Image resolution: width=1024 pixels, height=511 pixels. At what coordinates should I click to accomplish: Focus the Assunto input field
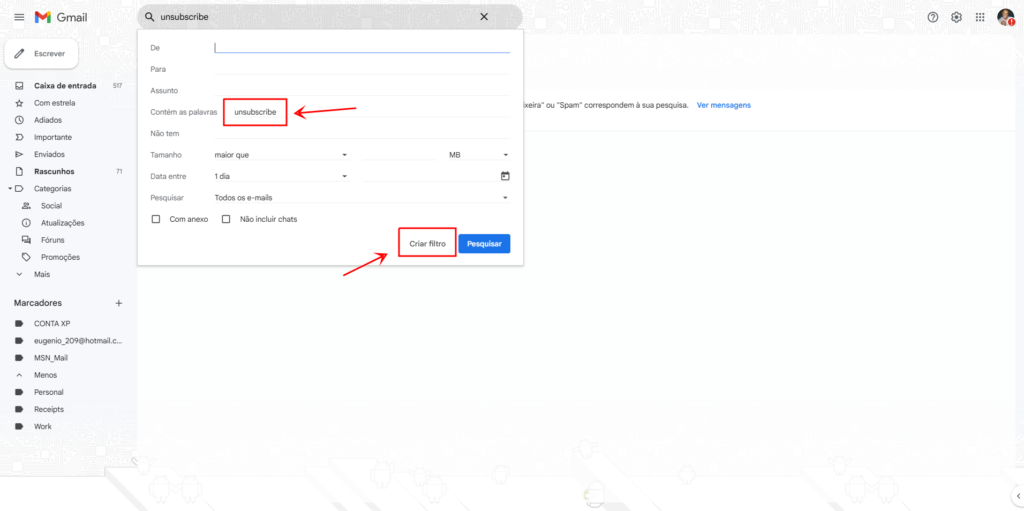click(362, 90)
